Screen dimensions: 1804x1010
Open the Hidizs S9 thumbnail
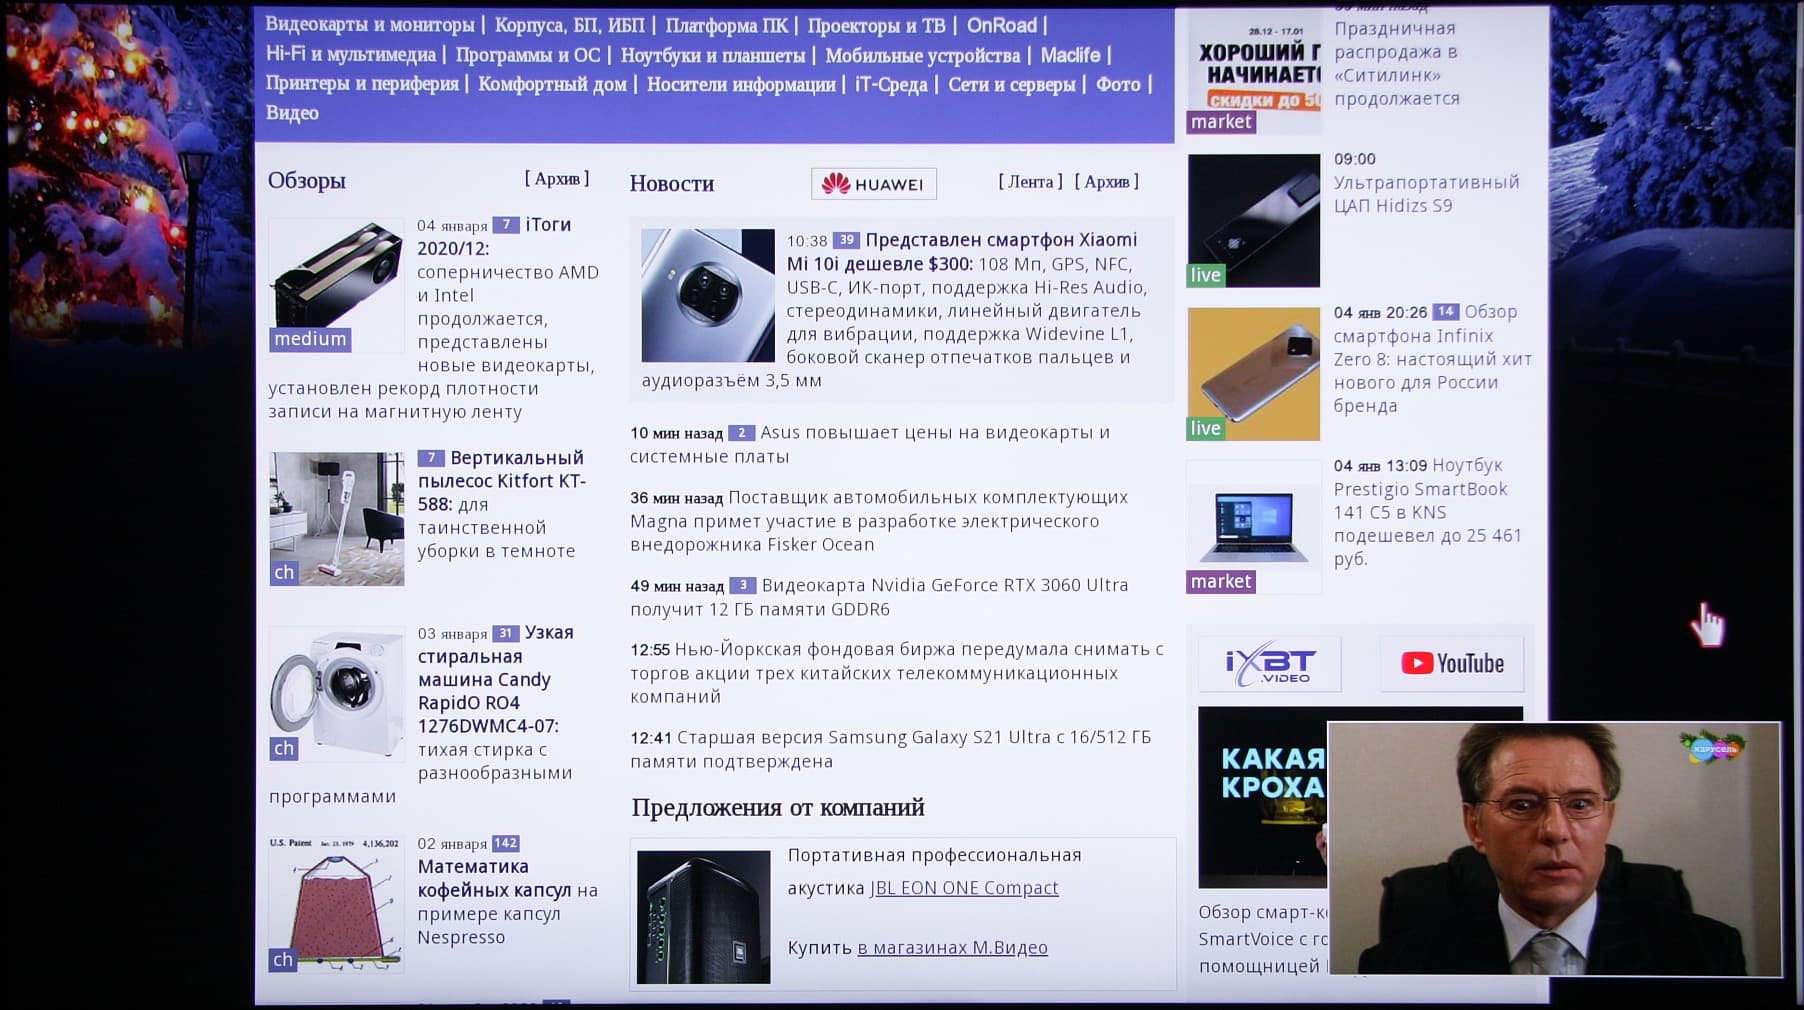click(1254, 220)
